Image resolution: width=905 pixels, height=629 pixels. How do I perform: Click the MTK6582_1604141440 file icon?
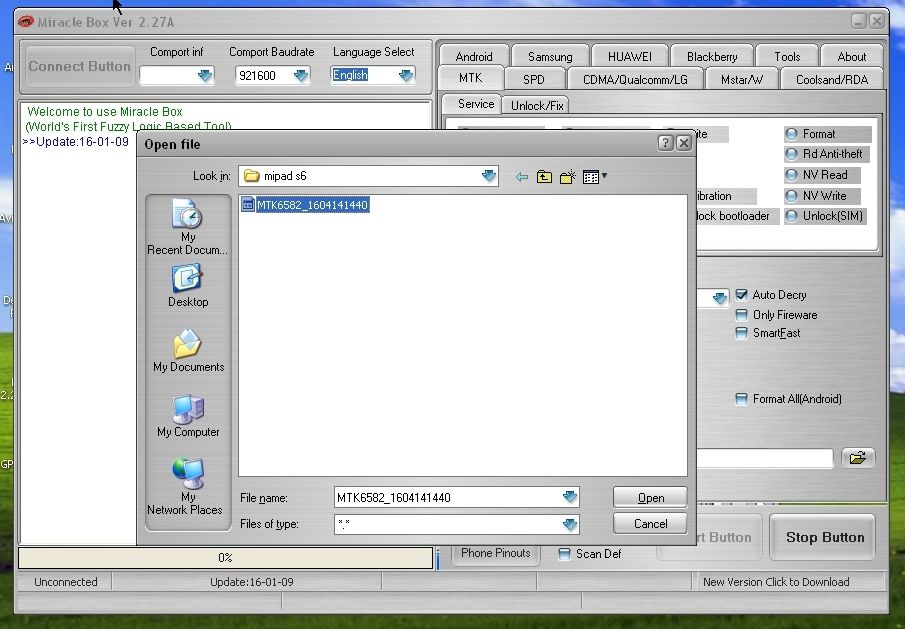tap(248, 204)
